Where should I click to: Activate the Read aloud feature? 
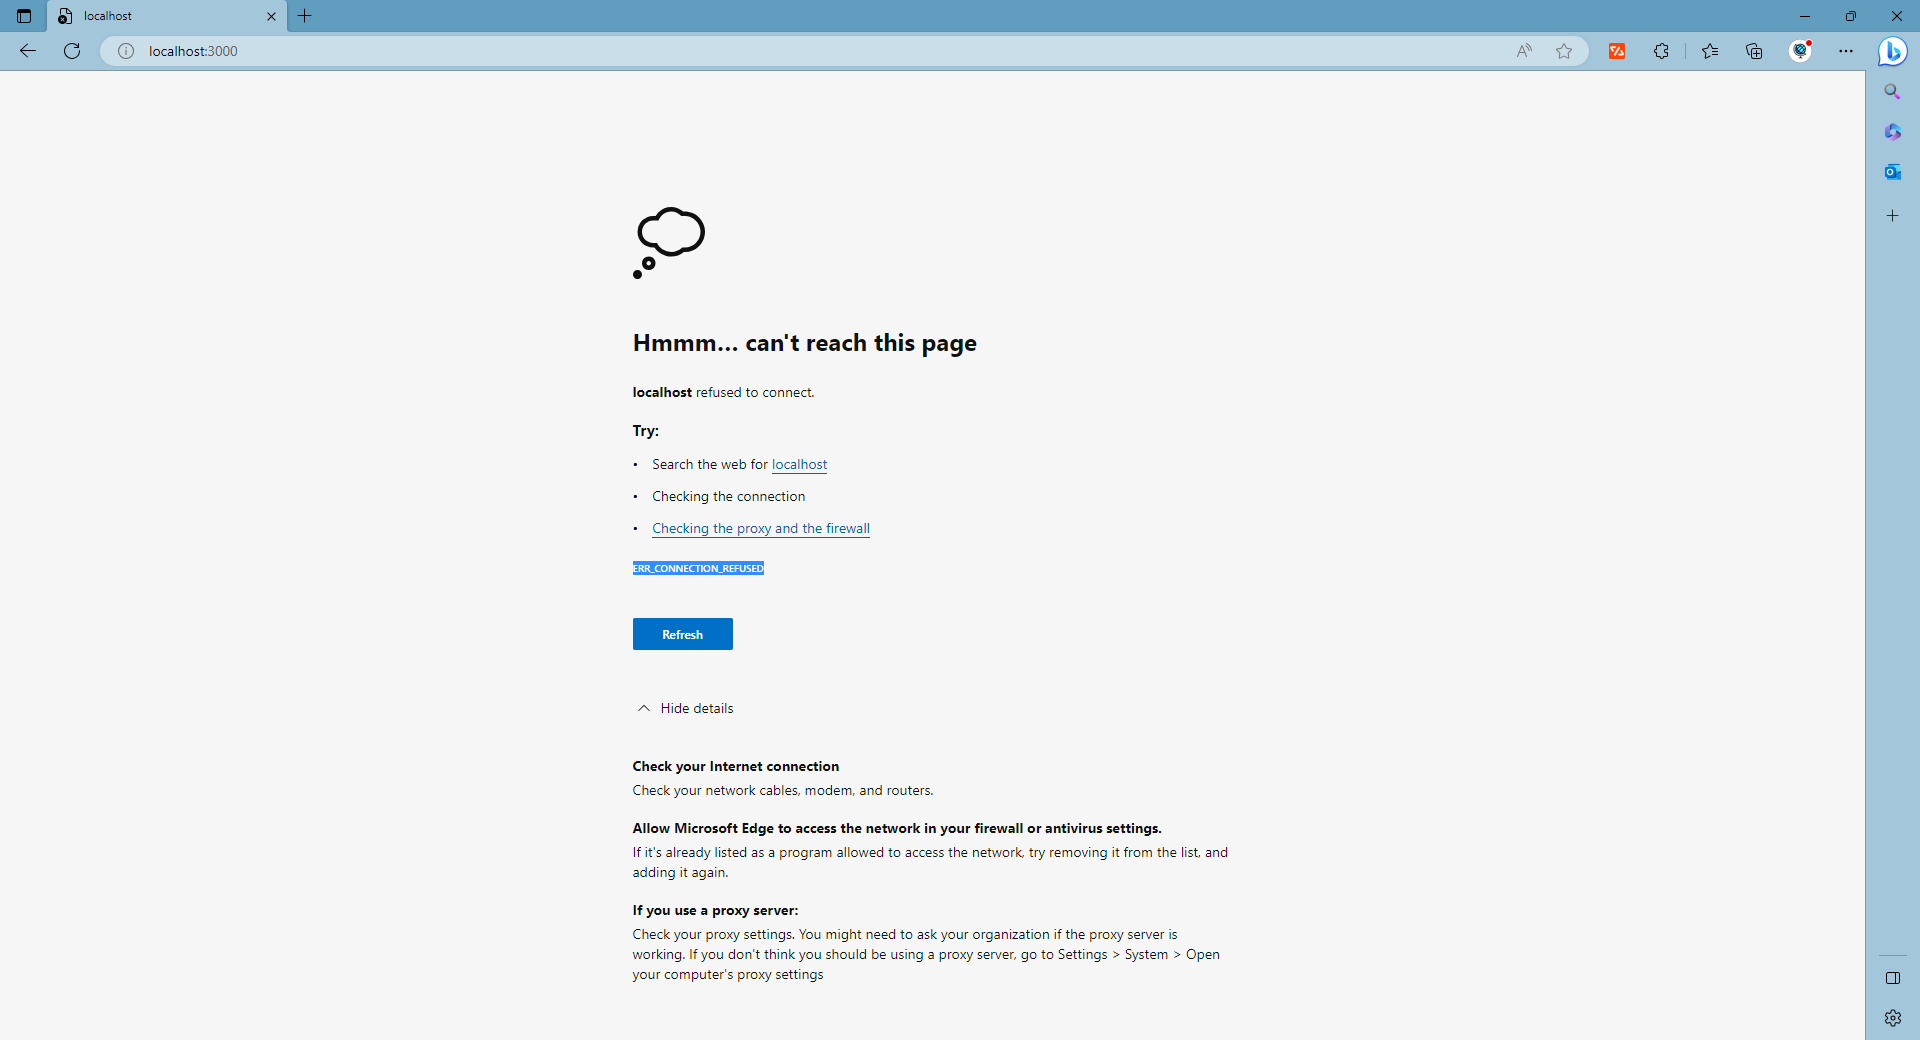pyautogui.click(x=1523, y=51)
